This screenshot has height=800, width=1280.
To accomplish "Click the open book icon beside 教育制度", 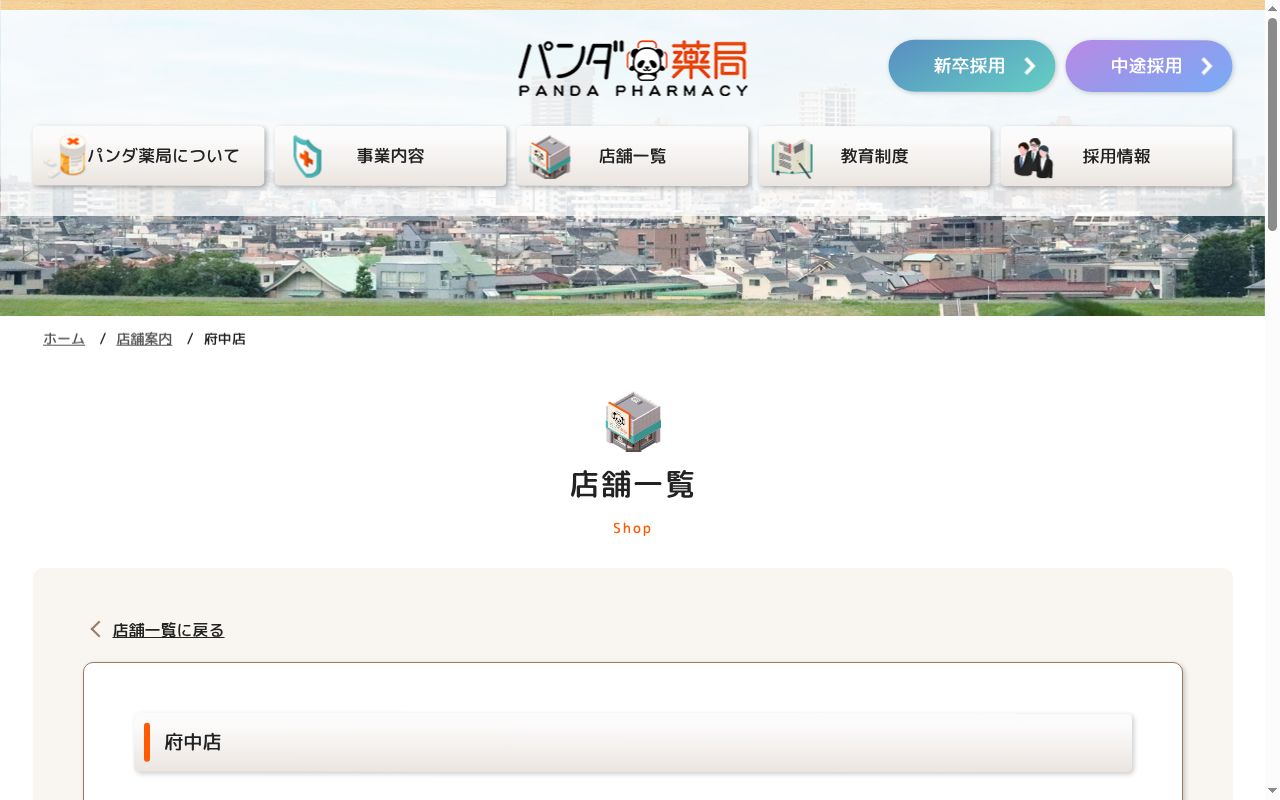I will pos(791,158).
